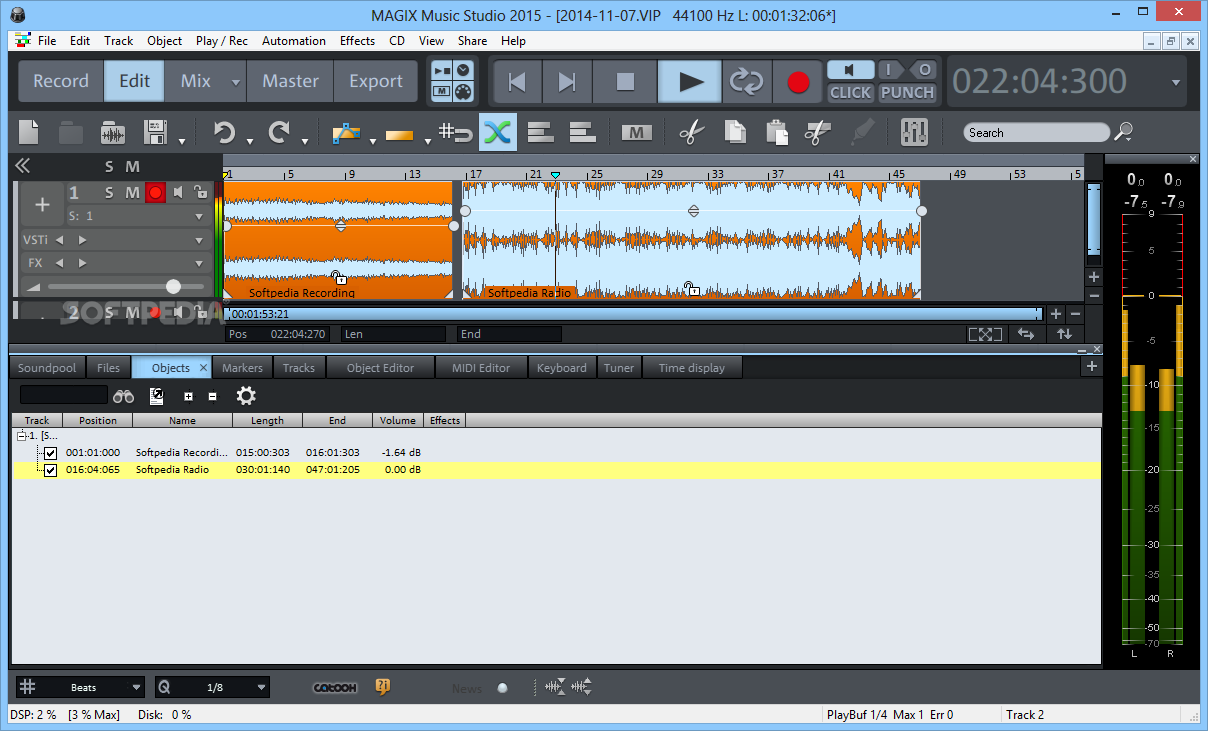Select the curve automation mouse mode icon
1208x731 pixels.
coord(346,132)
